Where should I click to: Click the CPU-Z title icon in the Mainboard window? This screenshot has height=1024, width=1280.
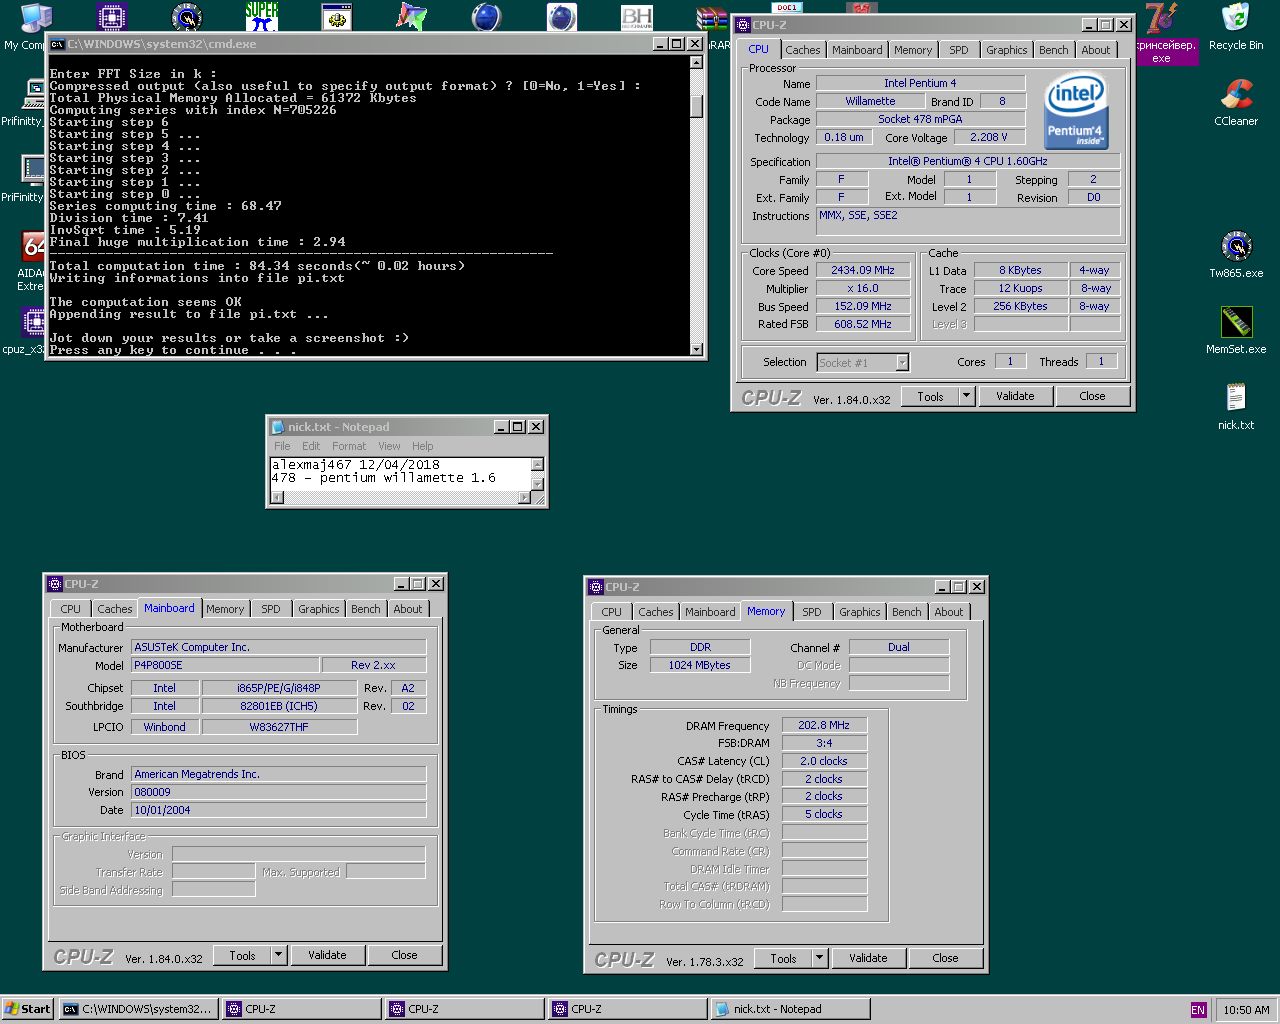(55, 584)
